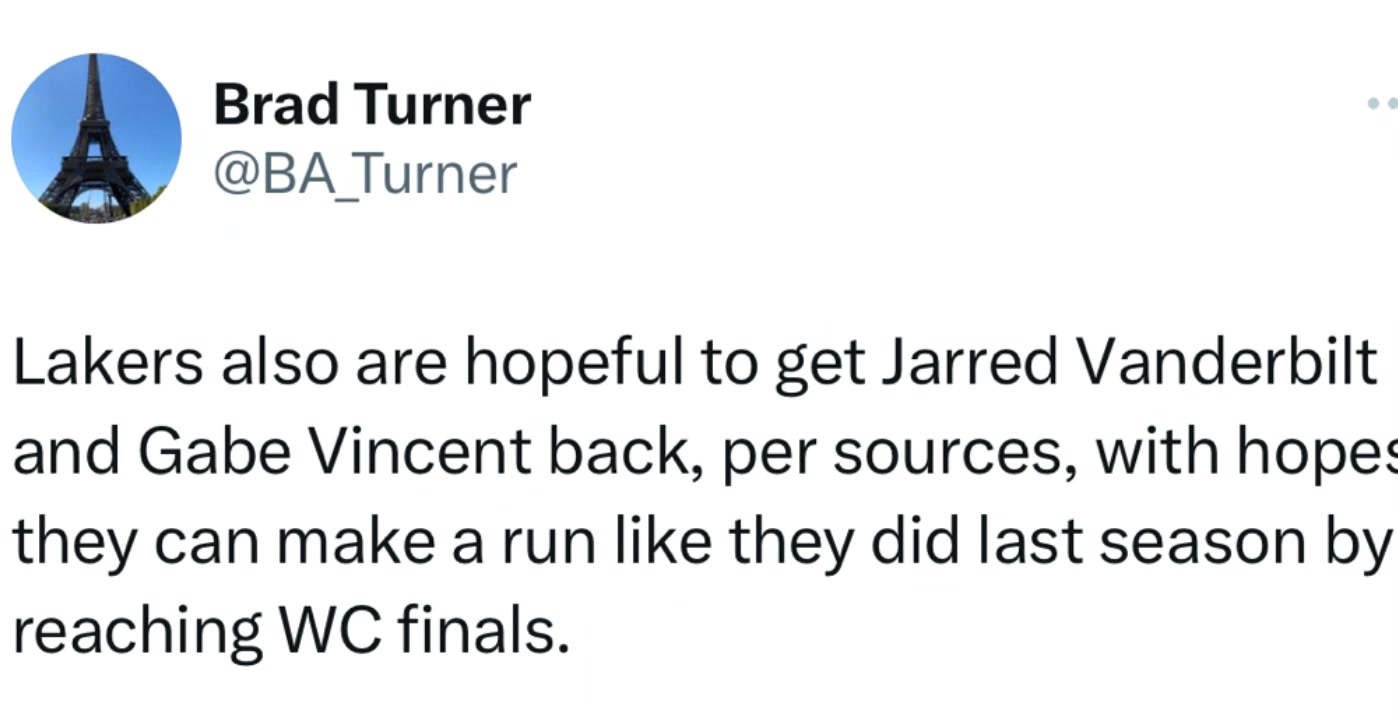Click the @BA_Turner handle
Viewport: 1398px width, 720px height.
365,174
